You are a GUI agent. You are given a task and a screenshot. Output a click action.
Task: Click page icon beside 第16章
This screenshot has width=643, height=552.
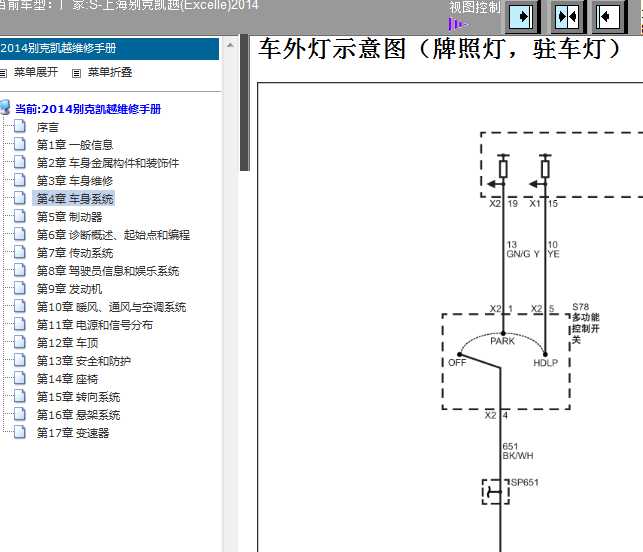coord(20,414)
